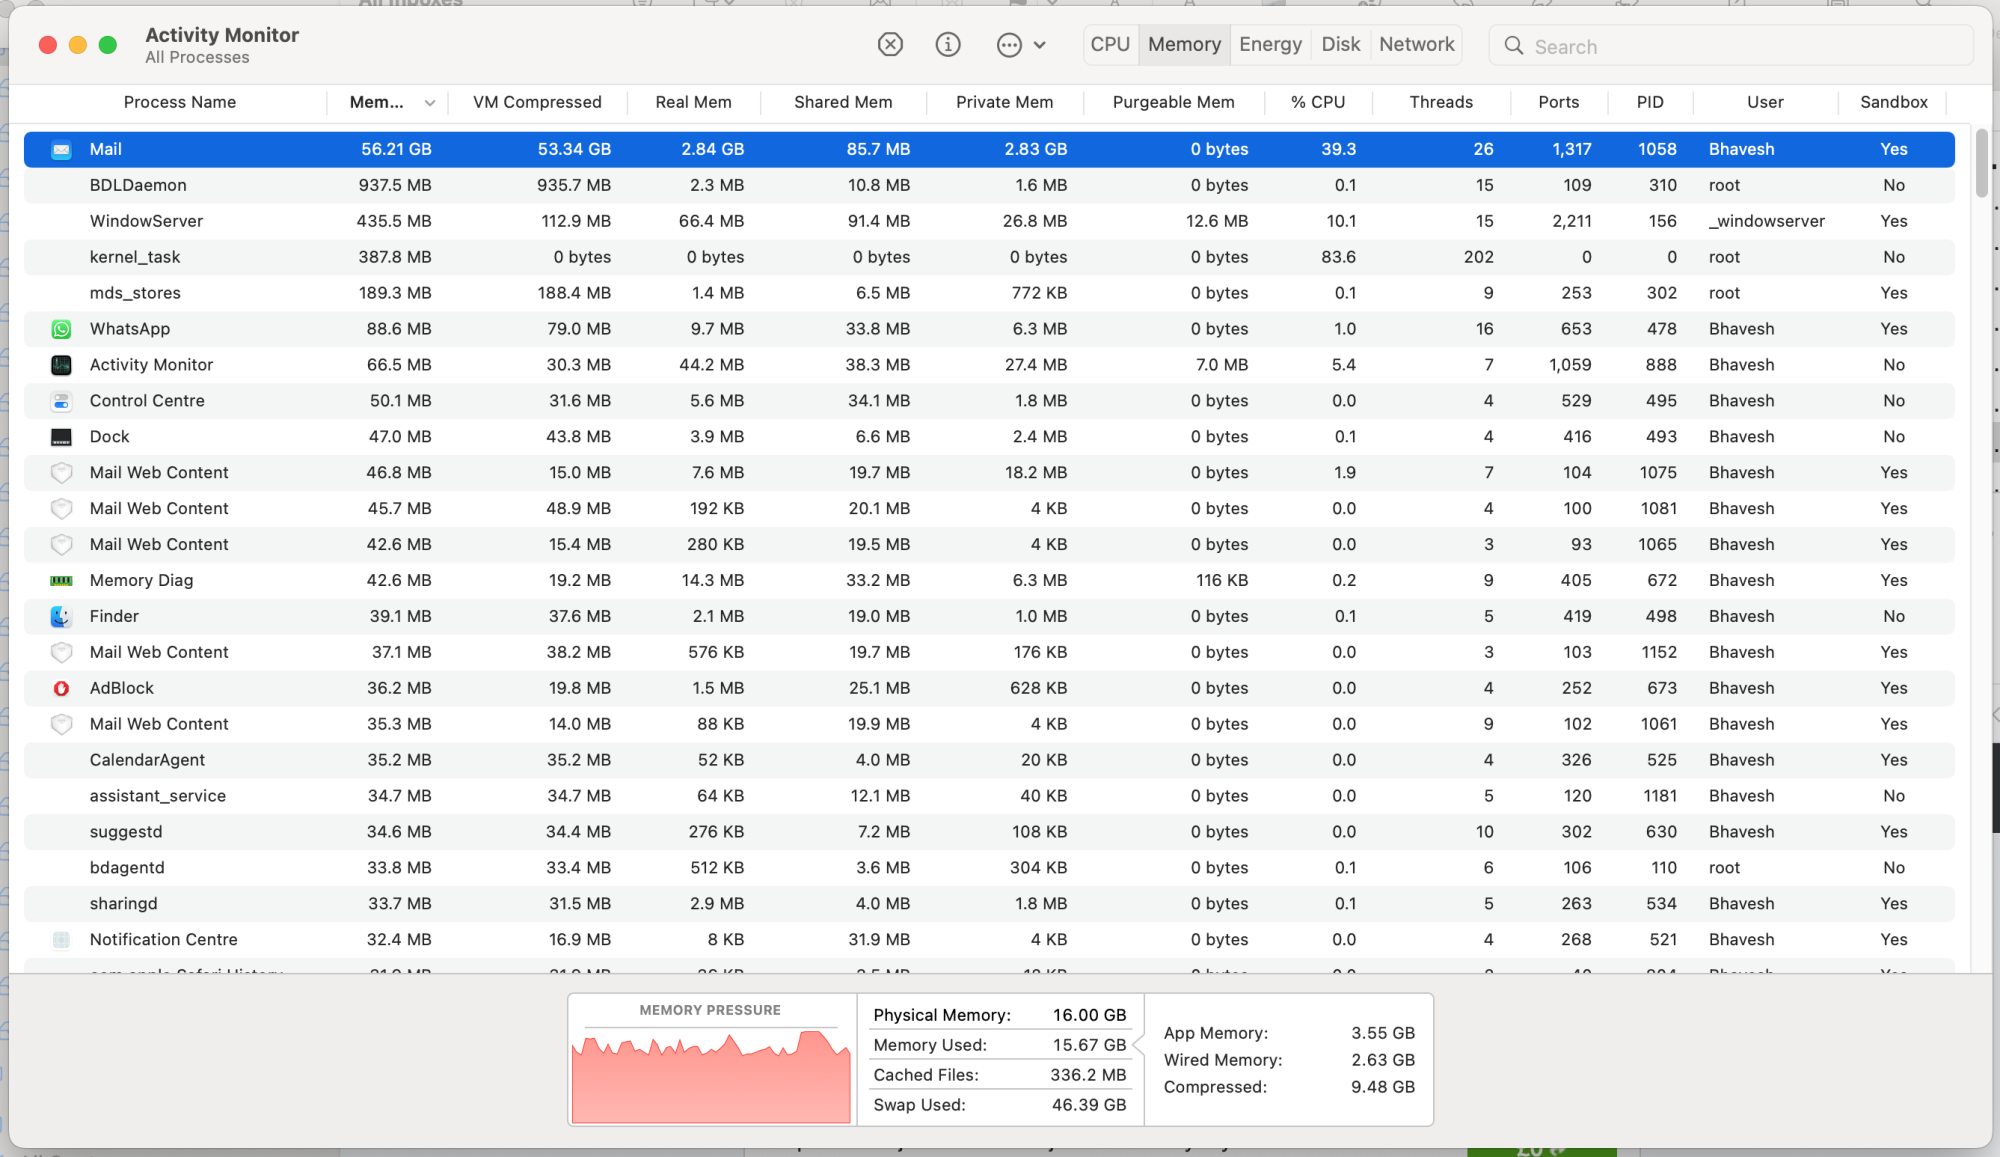Sort by the Process Name column header

179,102
